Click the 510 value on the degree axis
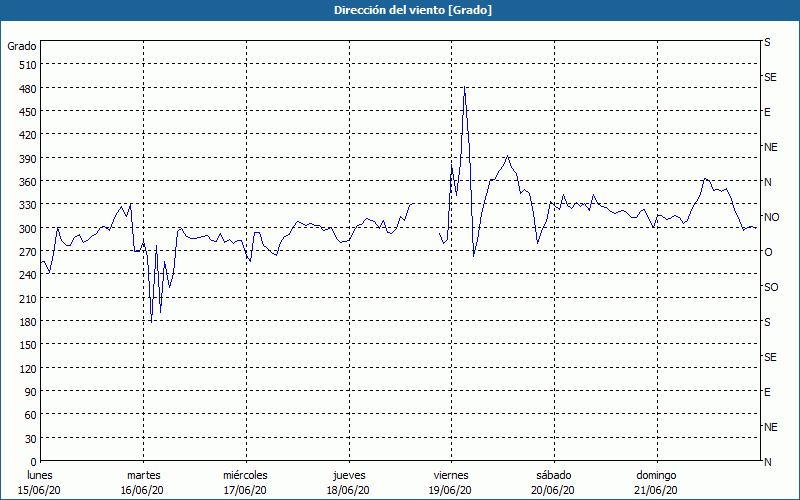 point(28,65)
